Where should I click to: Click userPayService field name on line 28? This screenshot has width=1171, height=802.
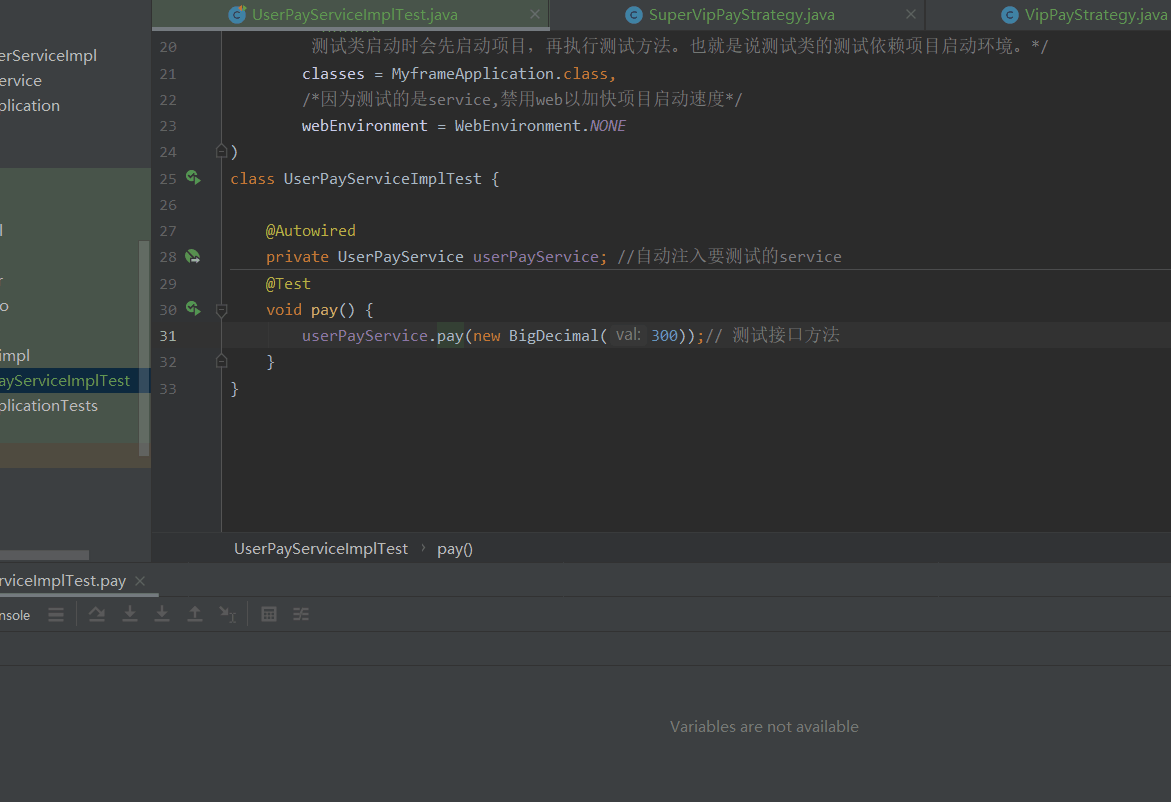click(535, 256)
